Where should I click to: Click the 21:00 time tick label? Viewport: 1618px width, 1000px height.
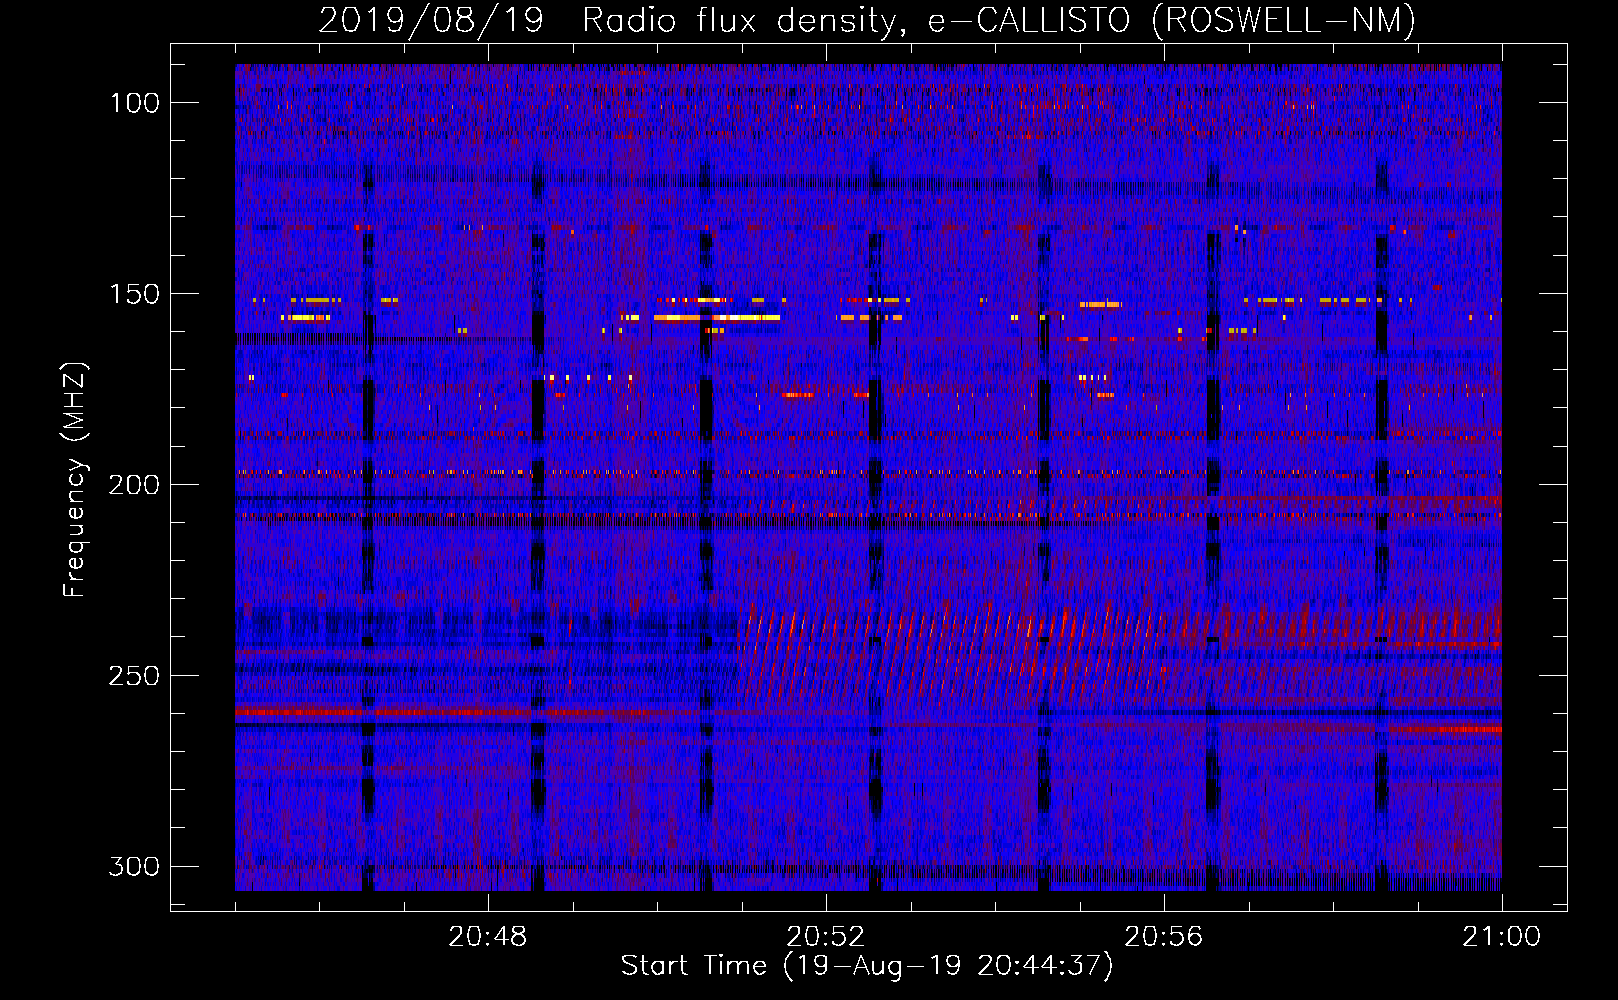(1502, 937)
